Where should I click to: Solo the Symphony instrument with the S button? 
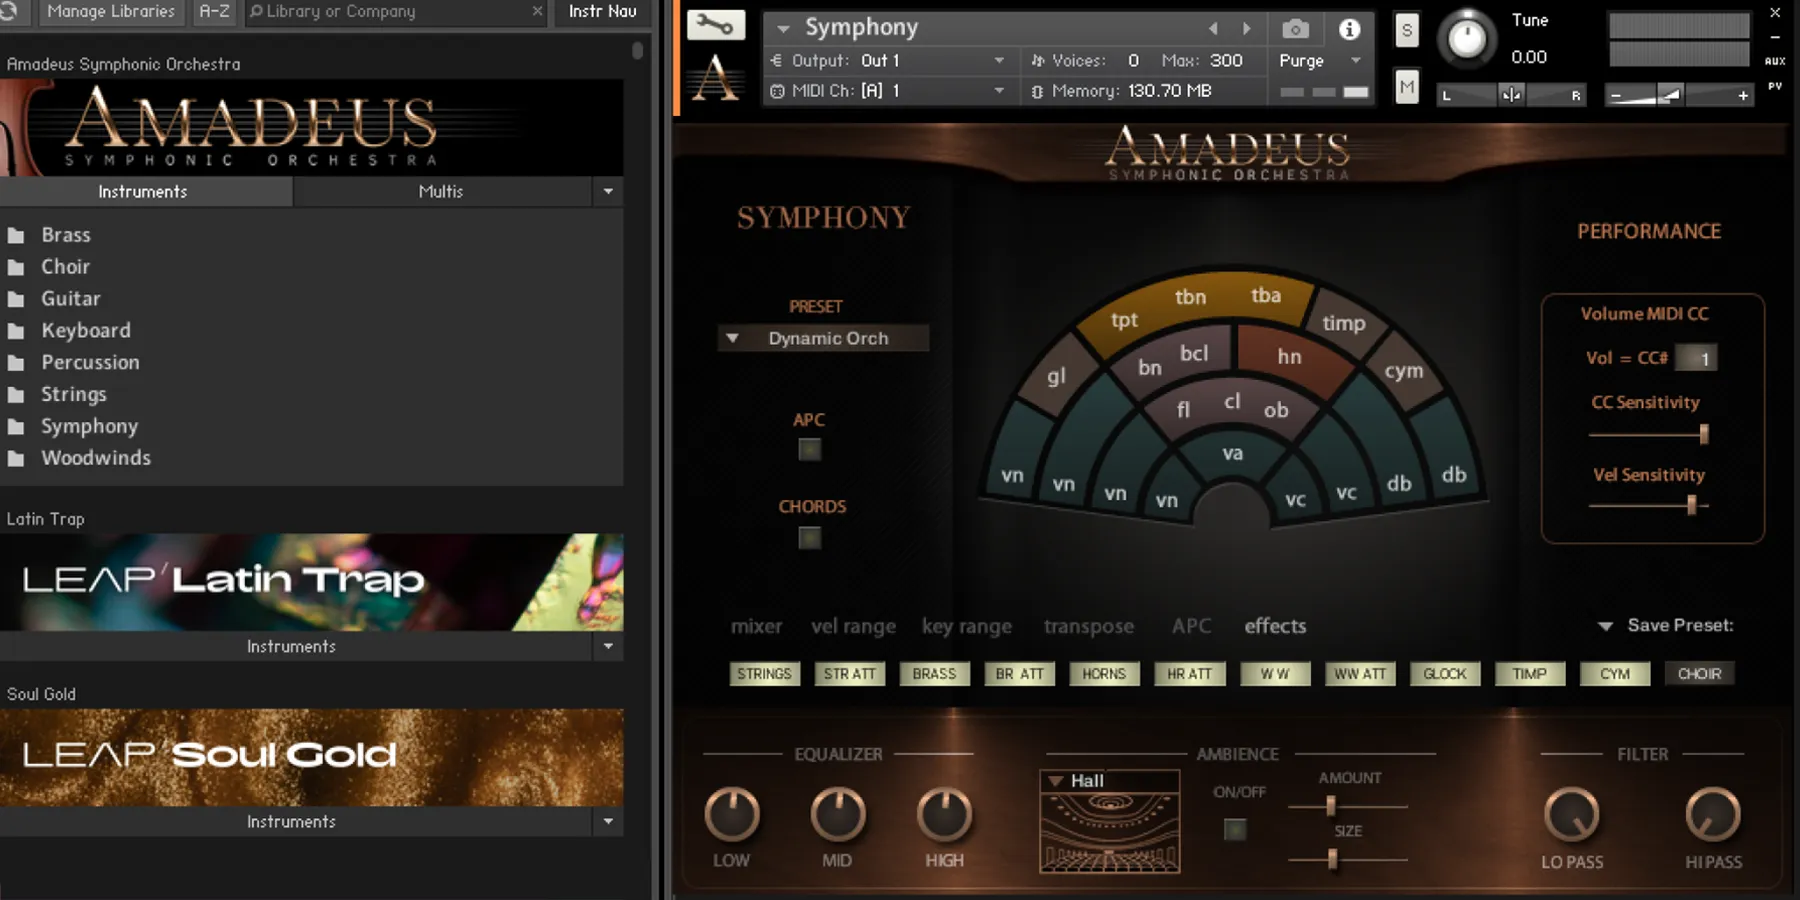tap(1406, 30)
